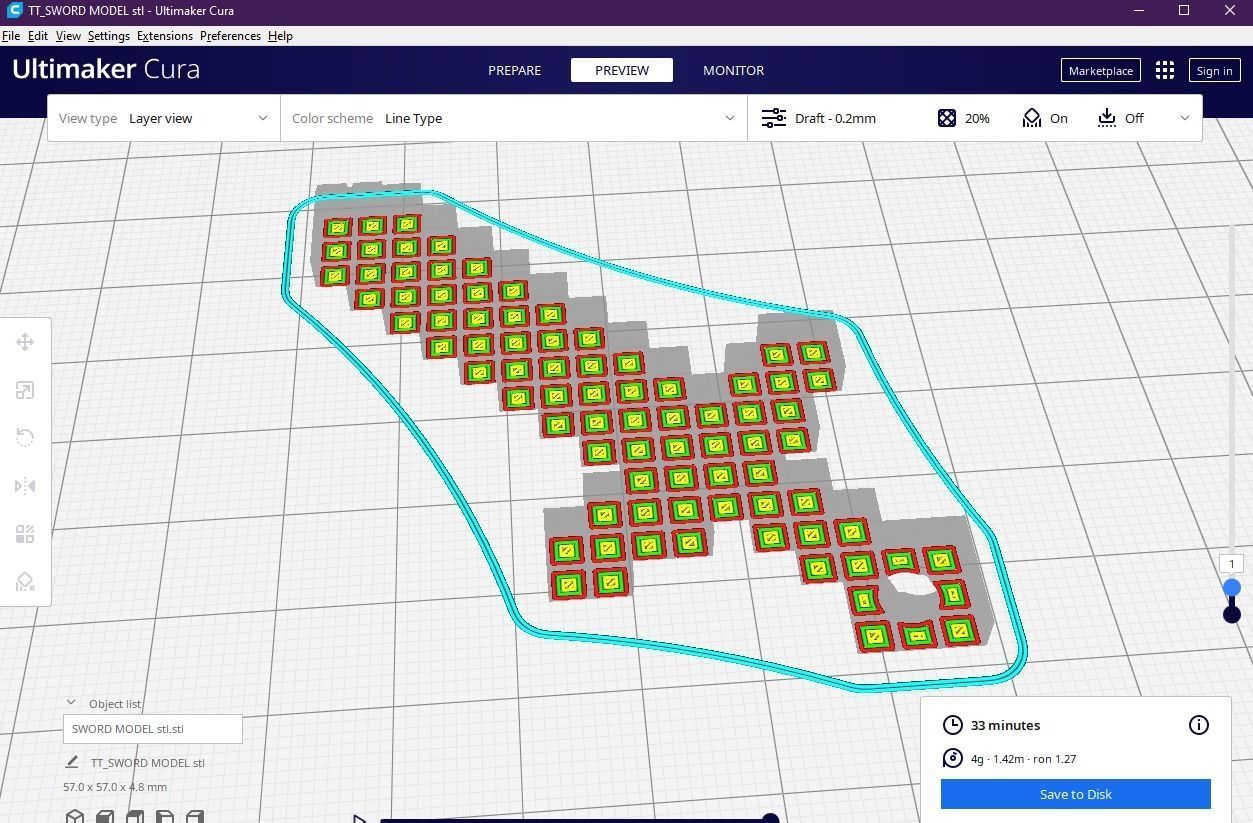The image size is (1253, 823).
Task: Open the Extensions menu
Action: (165, 36)
